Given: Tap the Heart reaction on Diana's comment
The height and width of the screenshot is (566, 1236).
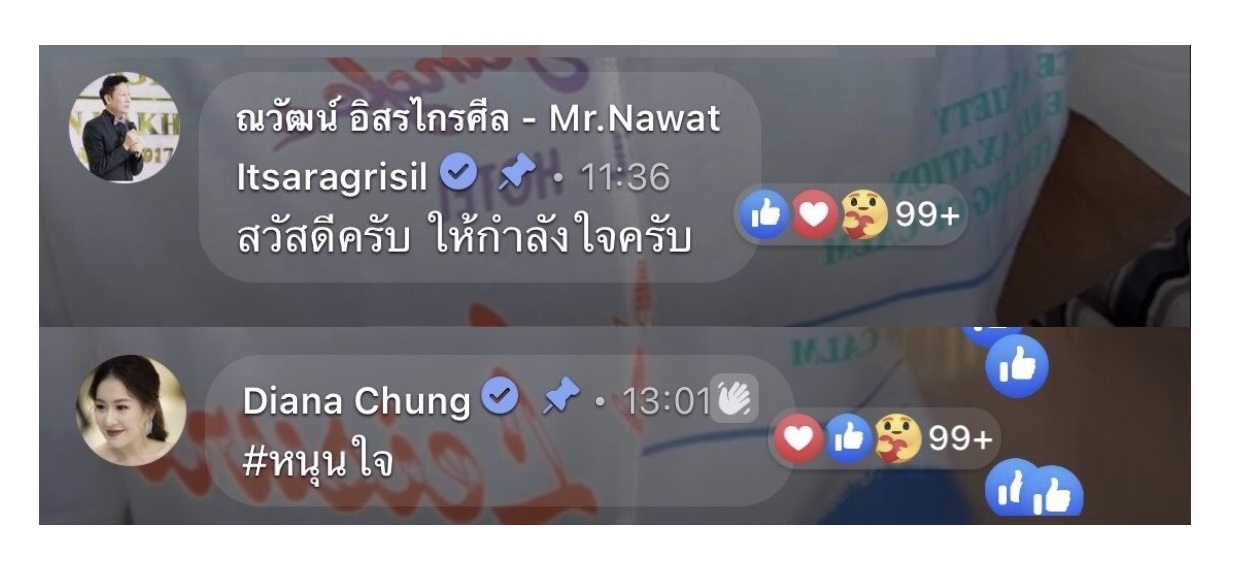Looking at the screenshot, I should 804,439.
